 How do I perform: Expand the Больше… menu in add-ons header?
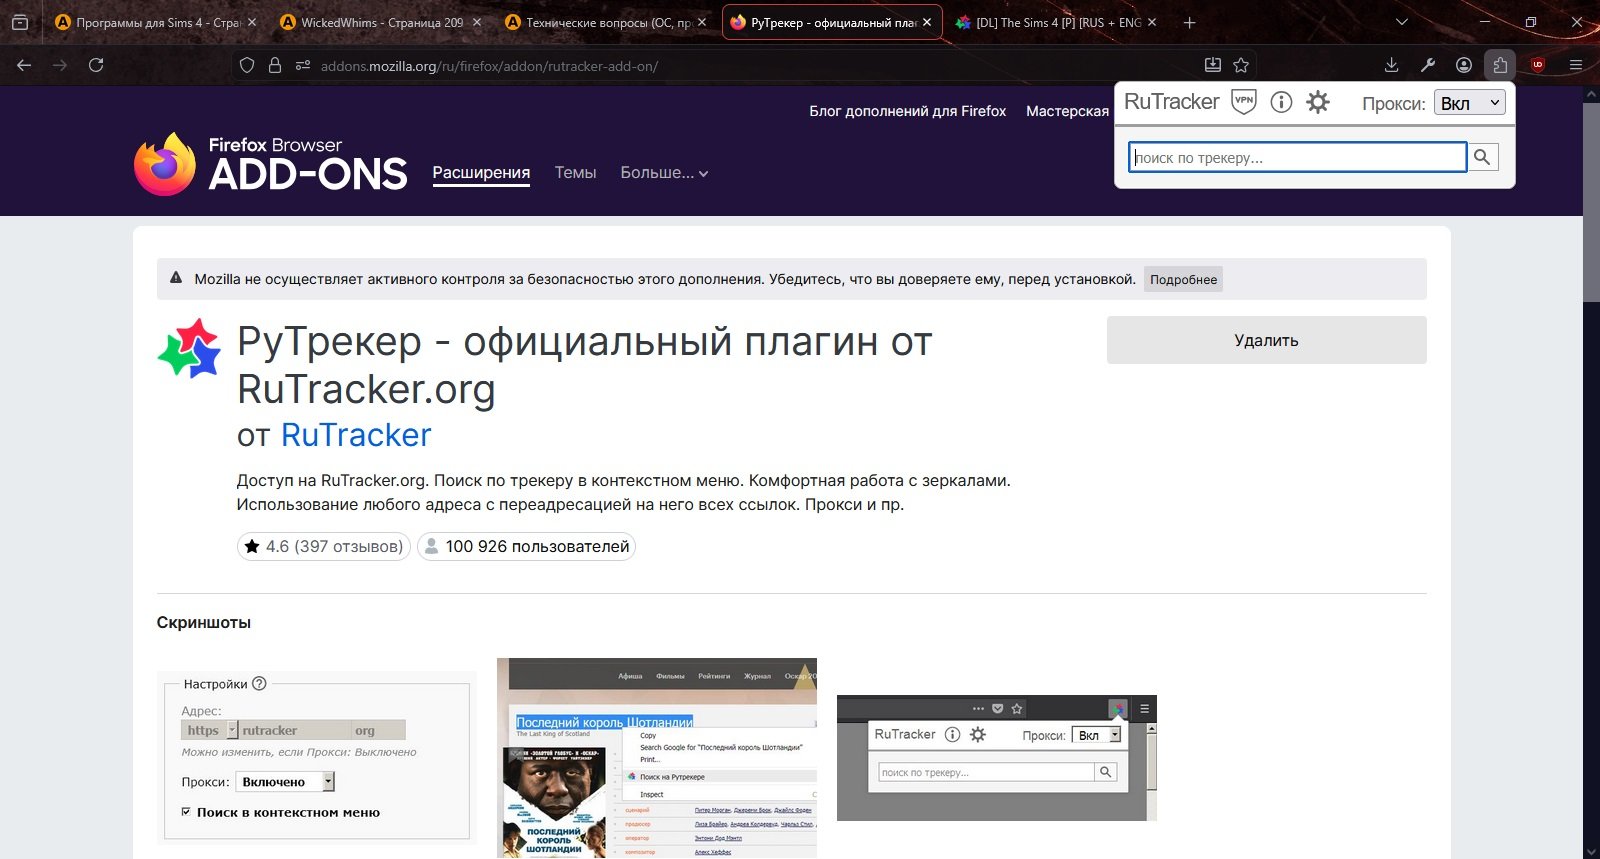tap(664, 173)
